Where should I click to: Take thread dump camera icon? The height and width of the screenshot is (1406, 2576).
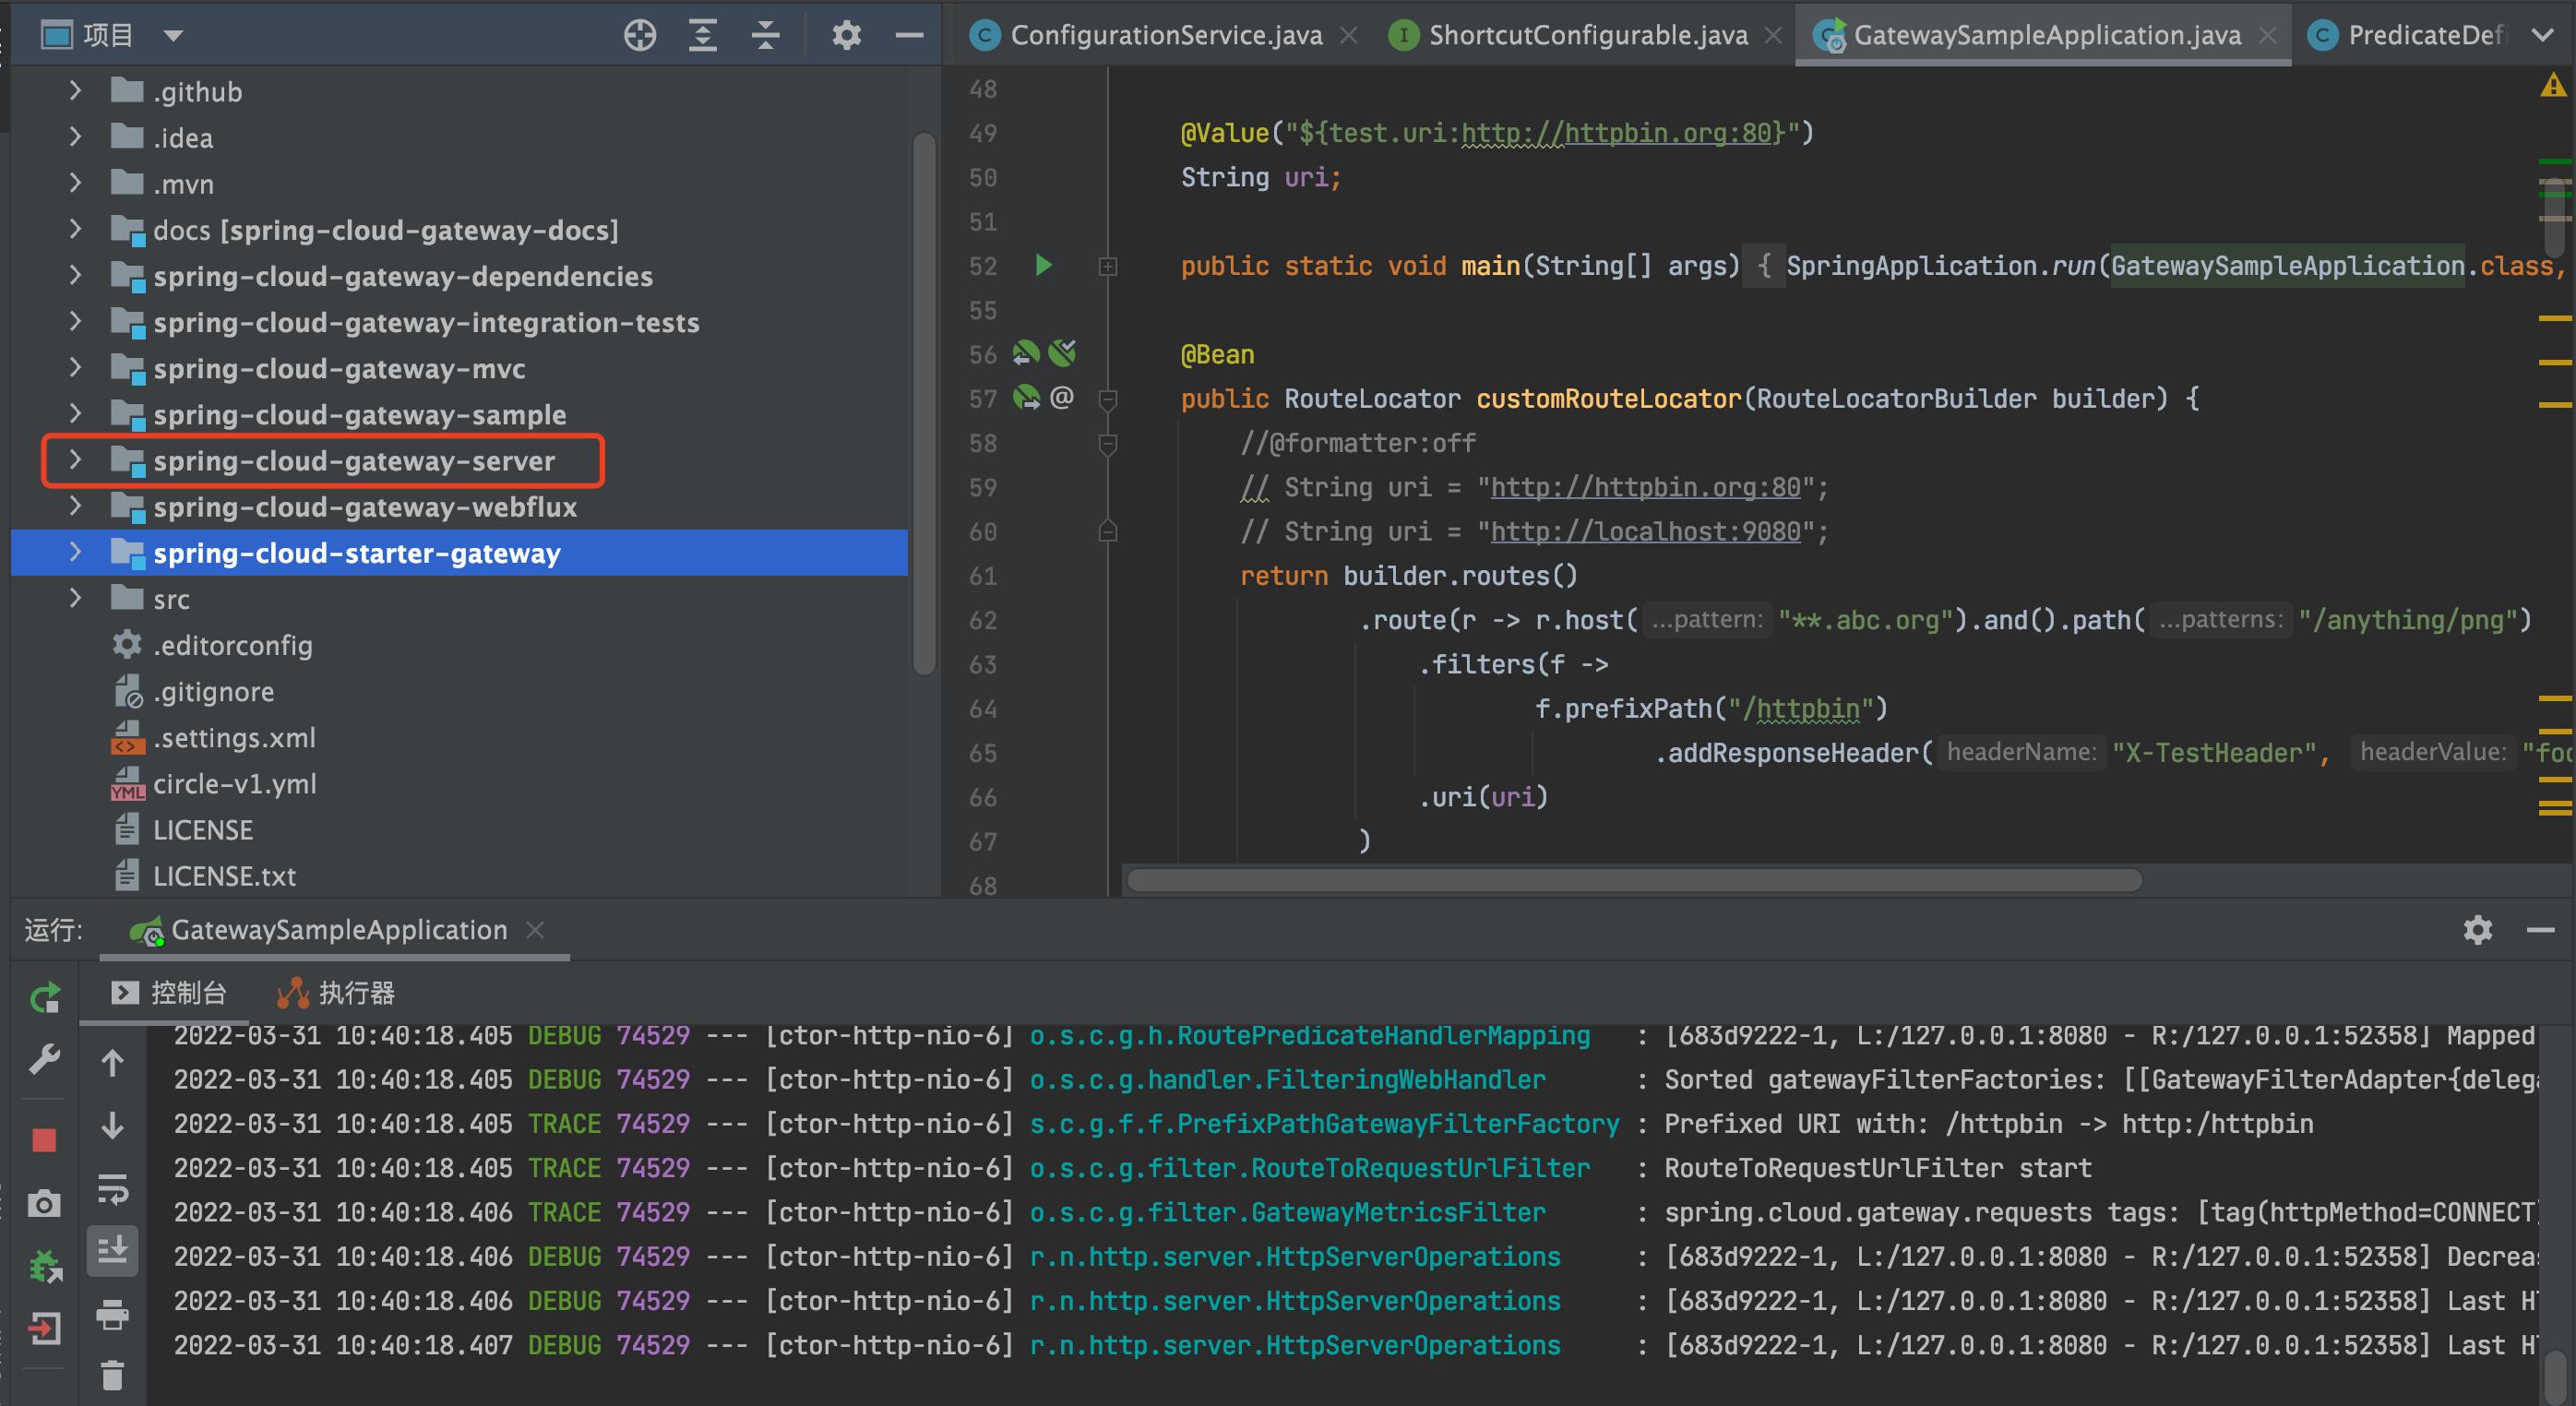(x=44, y=1203)
